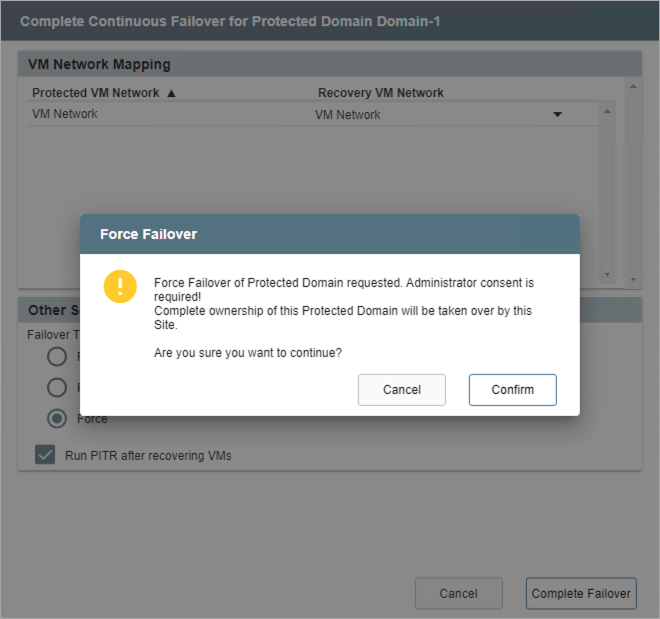The height and width of the screenshot is (619, 660).
Task: Click the yellow warning exclamation icon
Action: coord(120,286)
